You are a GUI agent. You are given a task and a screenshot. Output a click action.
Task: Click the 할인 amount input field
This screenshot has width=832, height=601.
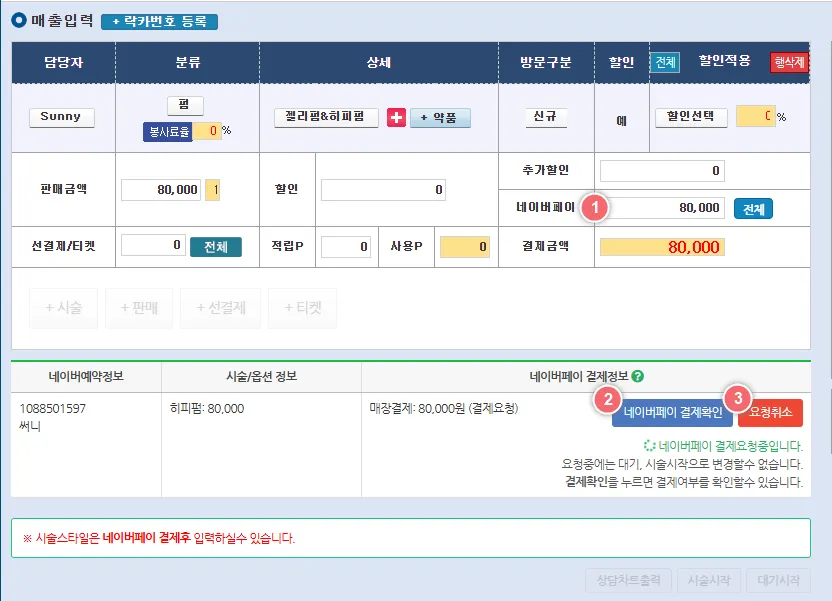tap(383, 190)
